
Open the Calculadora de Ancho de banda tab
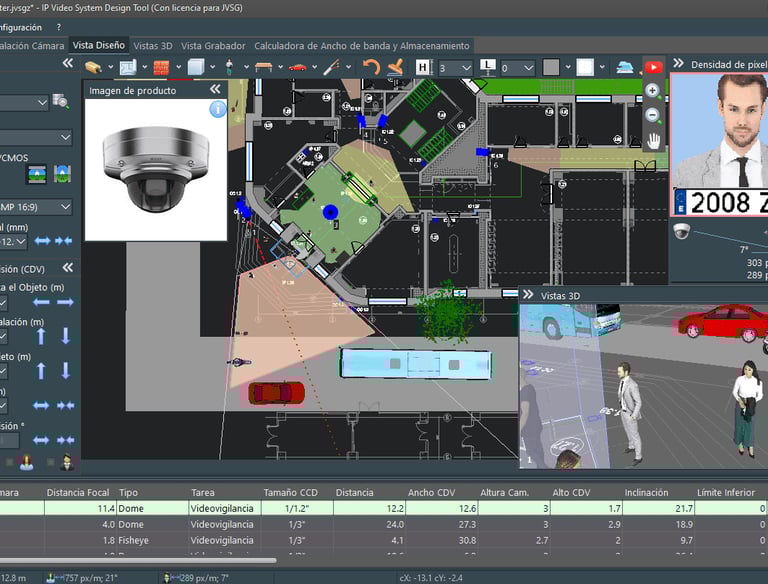(x=361, y=45)
